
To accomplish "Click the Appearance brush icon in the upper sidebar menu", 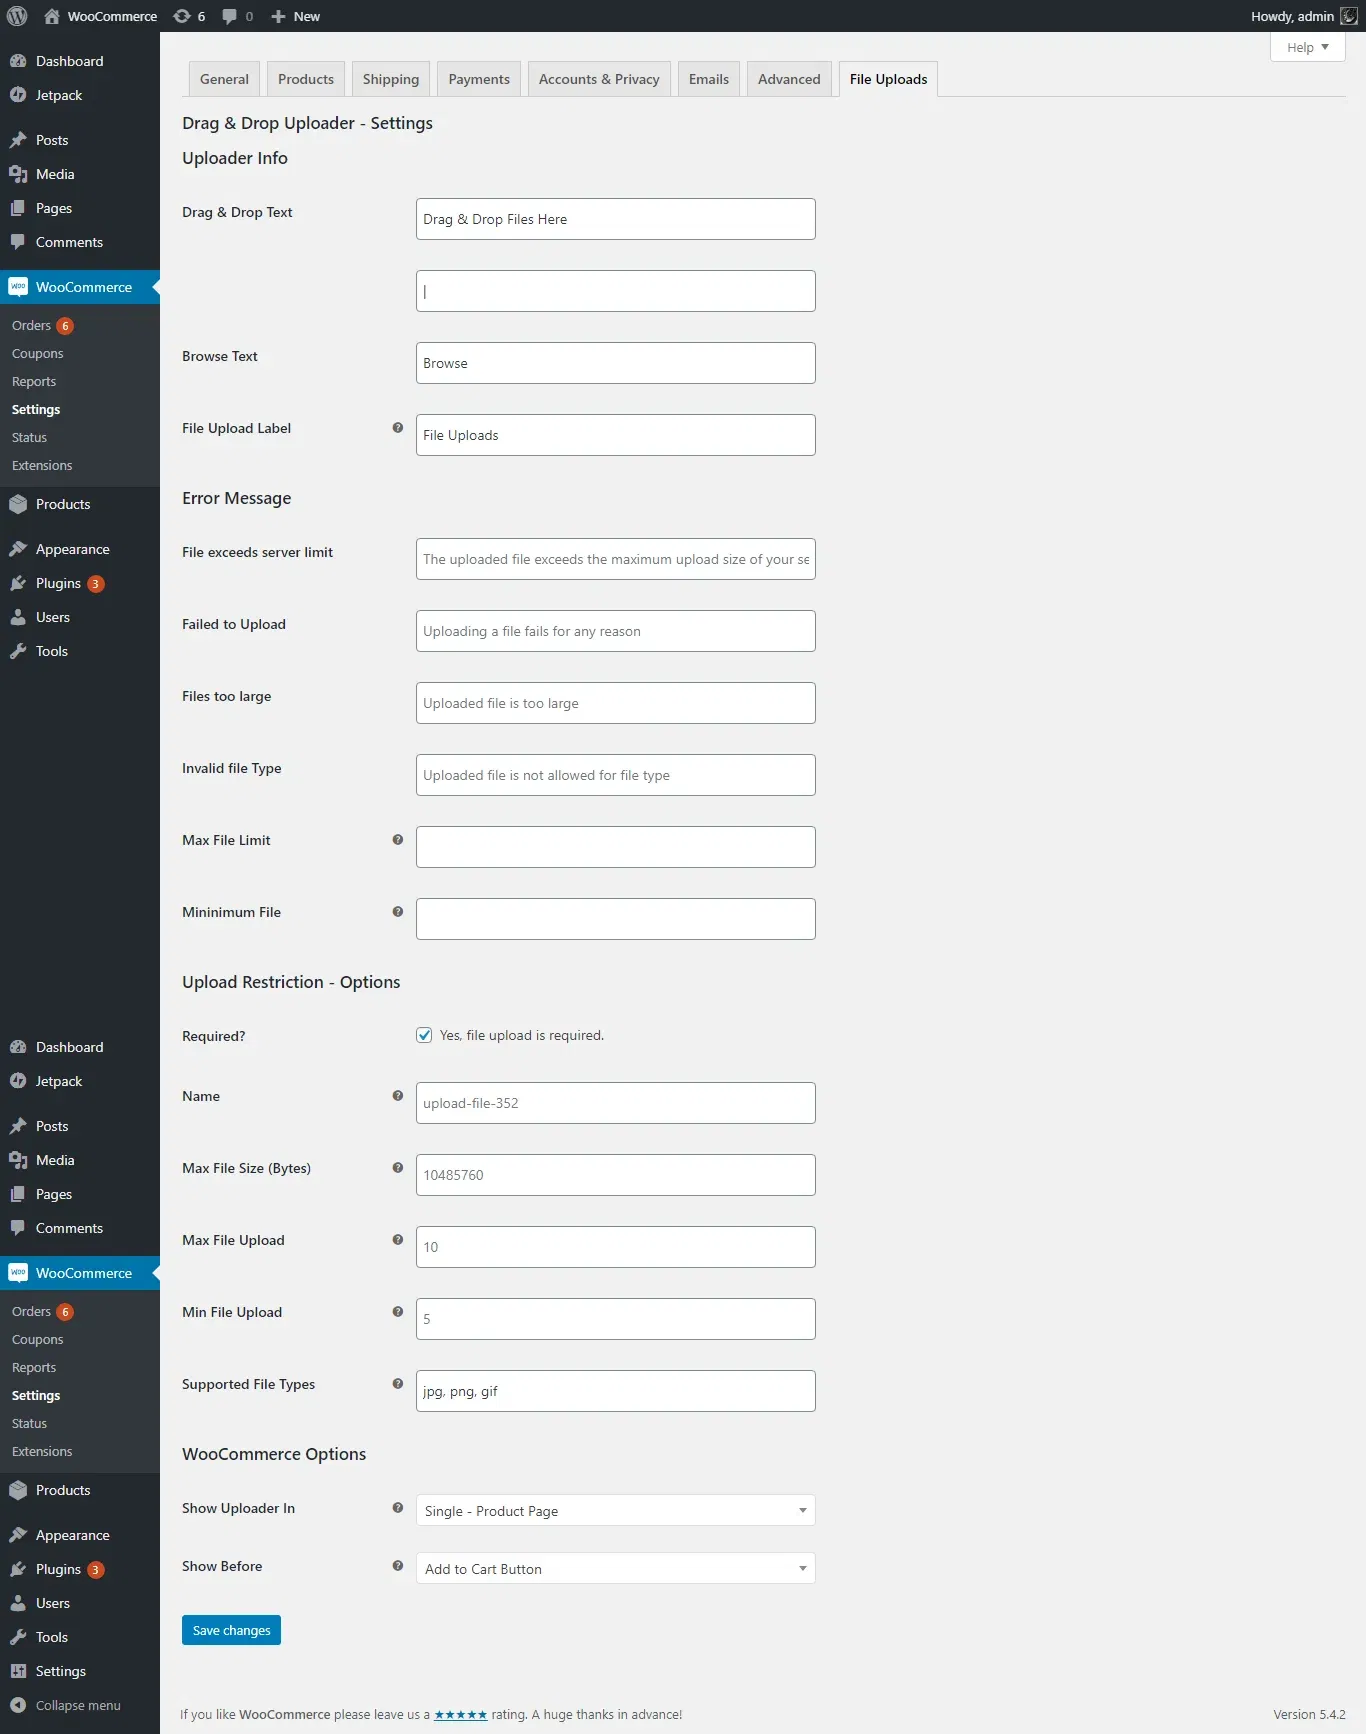I will click(x=18, y=549).
